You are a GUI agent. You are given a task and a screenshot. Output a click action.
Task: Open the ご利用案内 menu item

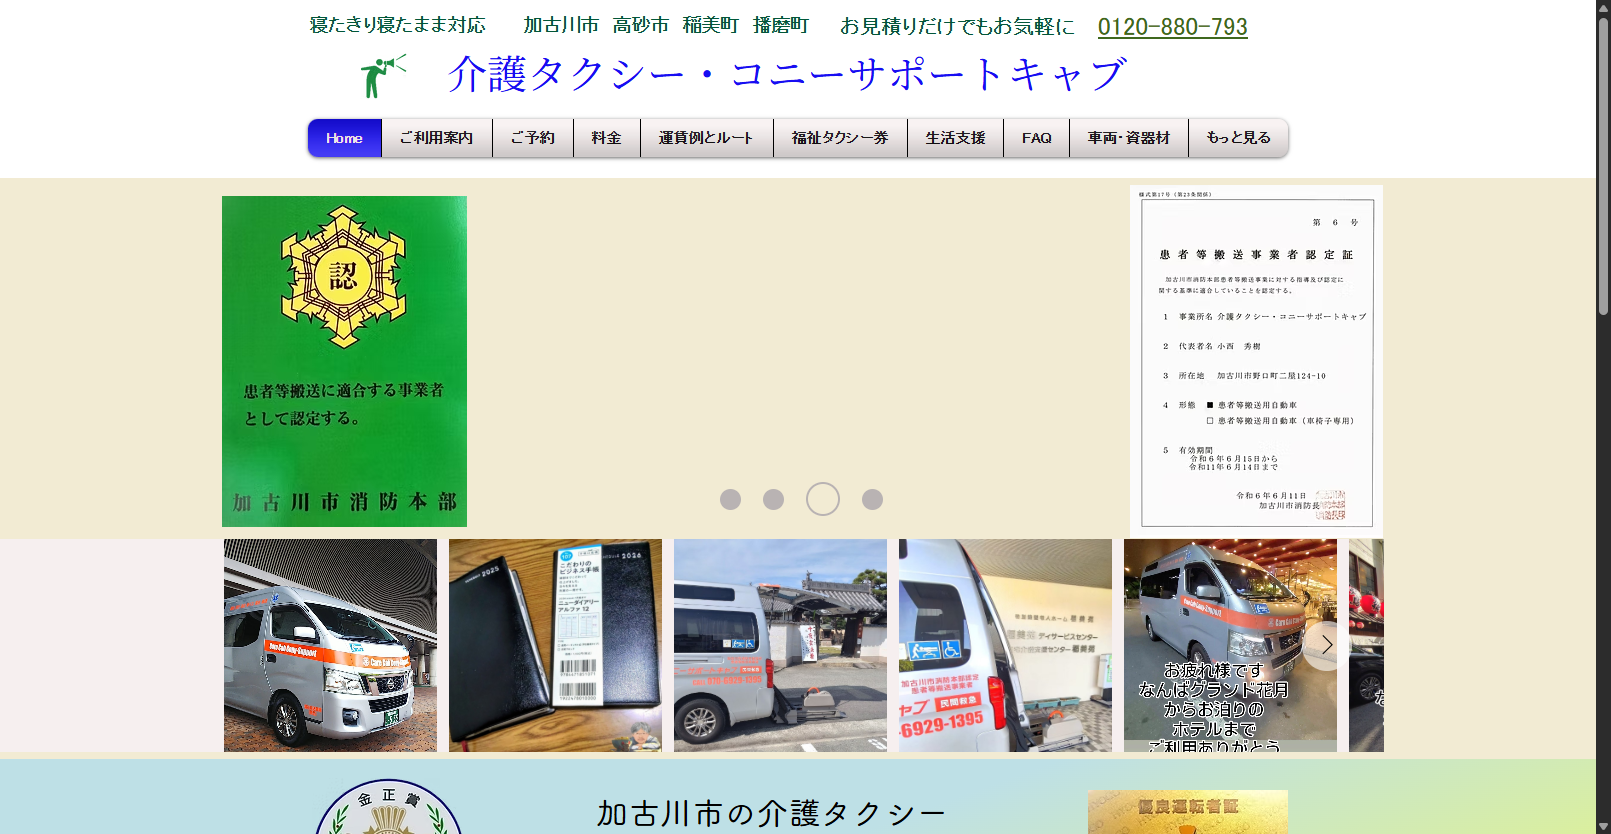point(436,138)
